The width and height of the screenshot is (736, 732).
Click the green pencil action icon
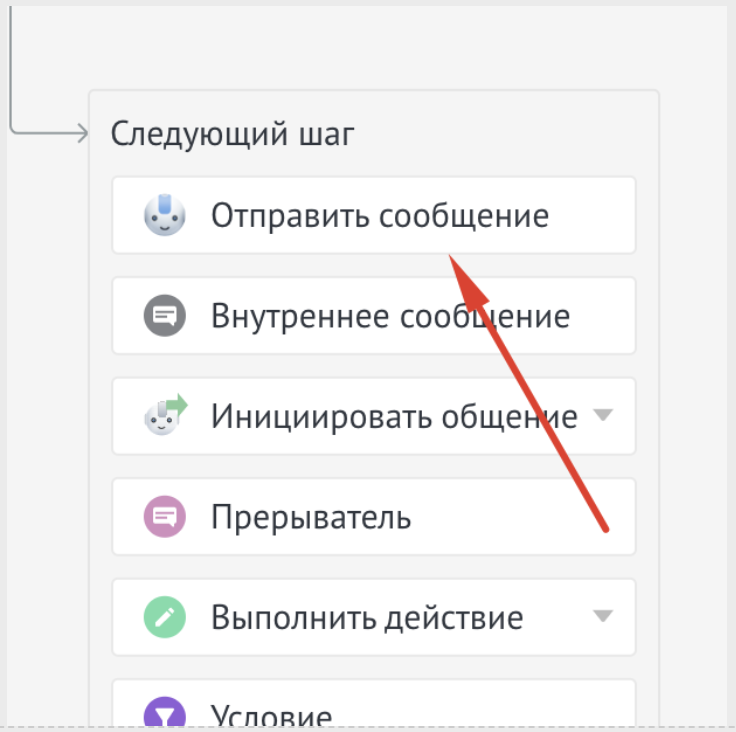click(x=162, y=617)
